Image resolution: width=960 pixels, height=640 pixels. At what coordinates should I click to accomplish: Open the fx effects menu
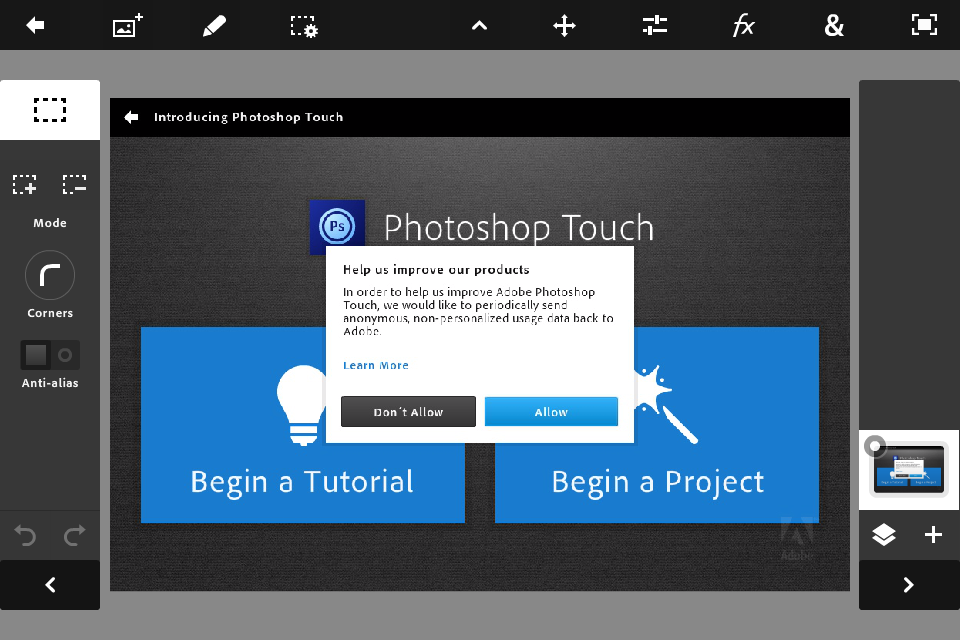(x=743, y=26)
